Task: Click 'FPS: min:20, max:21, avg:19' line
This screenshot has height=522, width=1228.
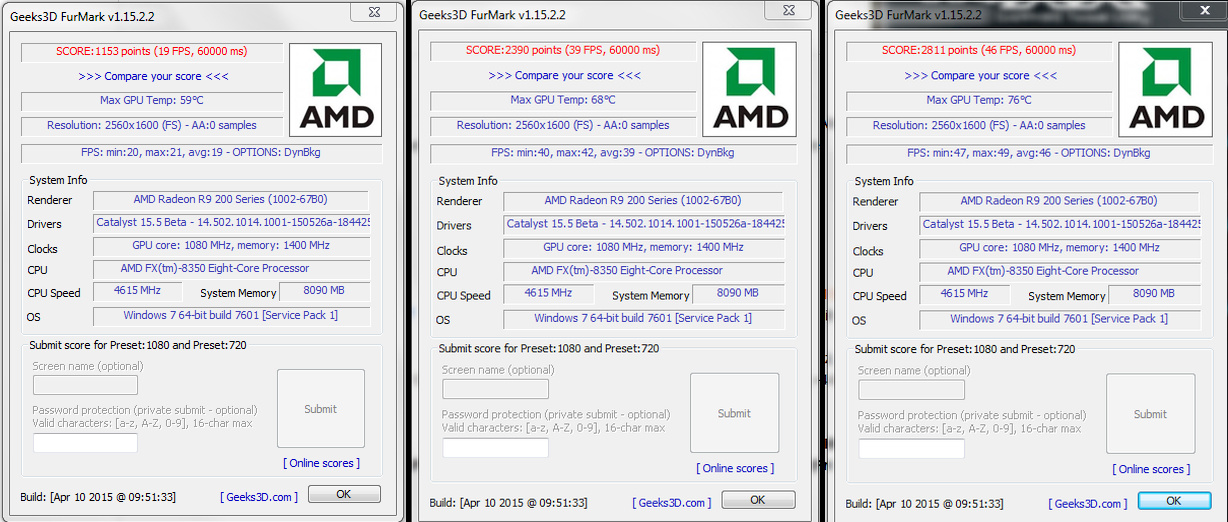Action: pyautogui.click(x=202, y=153)
